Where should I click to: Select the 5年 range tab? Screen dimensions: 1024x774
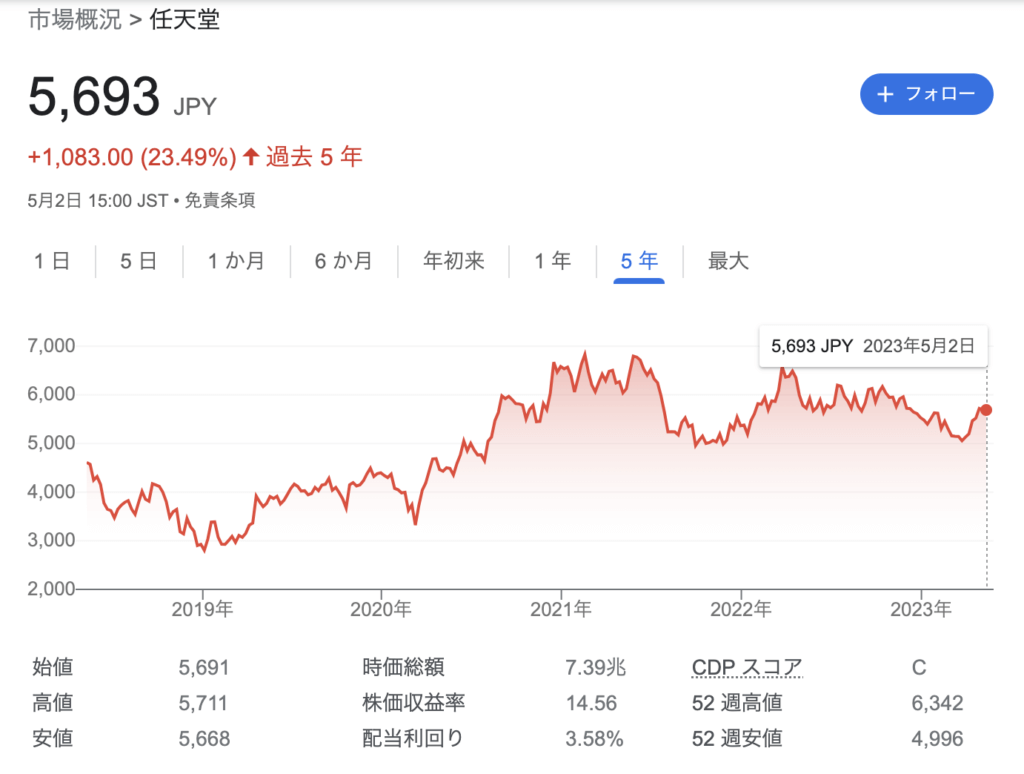pos(639,261)
